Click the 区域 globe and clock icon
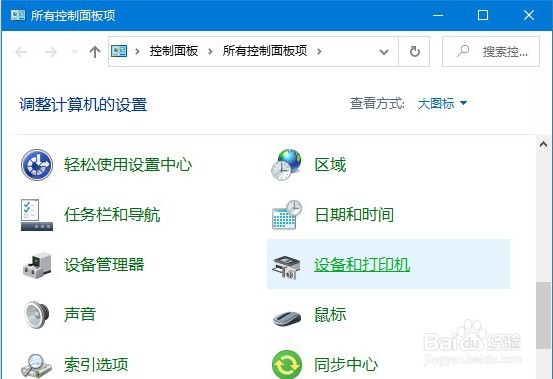This screenshot has width=553, height=379. (x=286, y=165)
